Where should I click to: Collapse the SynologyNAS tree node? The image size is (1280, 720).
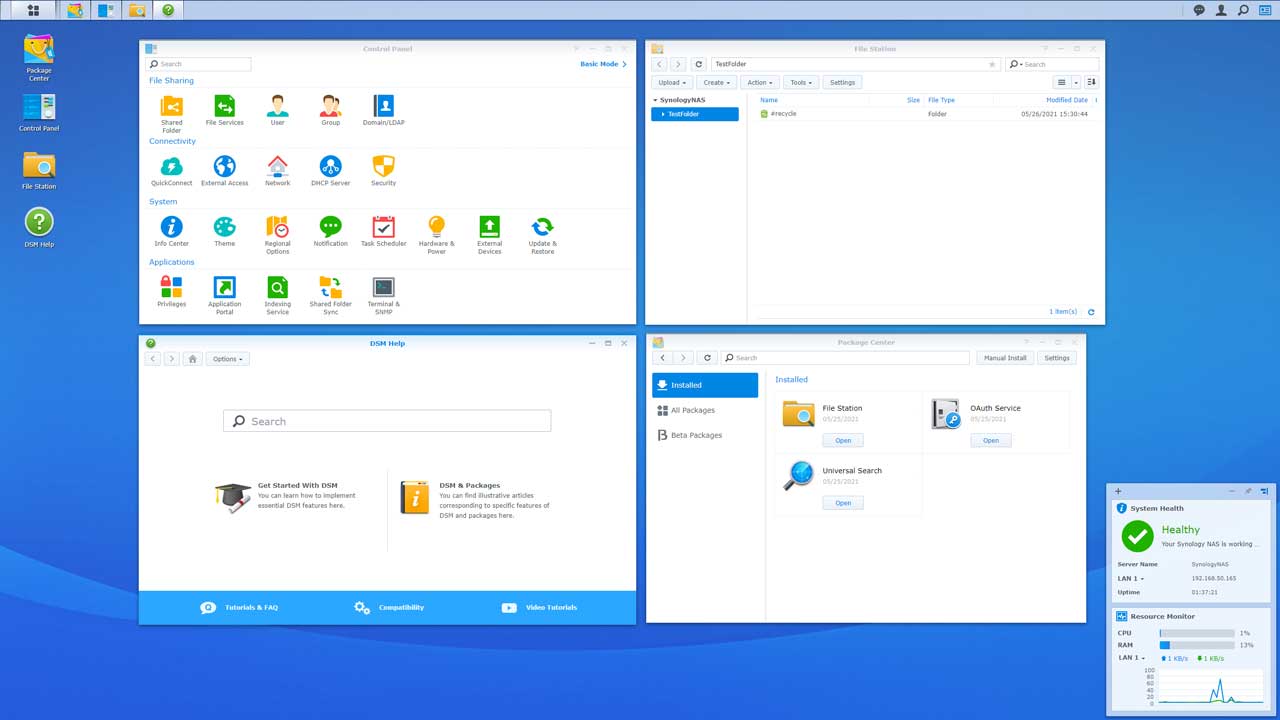click(x=656, y=100)
